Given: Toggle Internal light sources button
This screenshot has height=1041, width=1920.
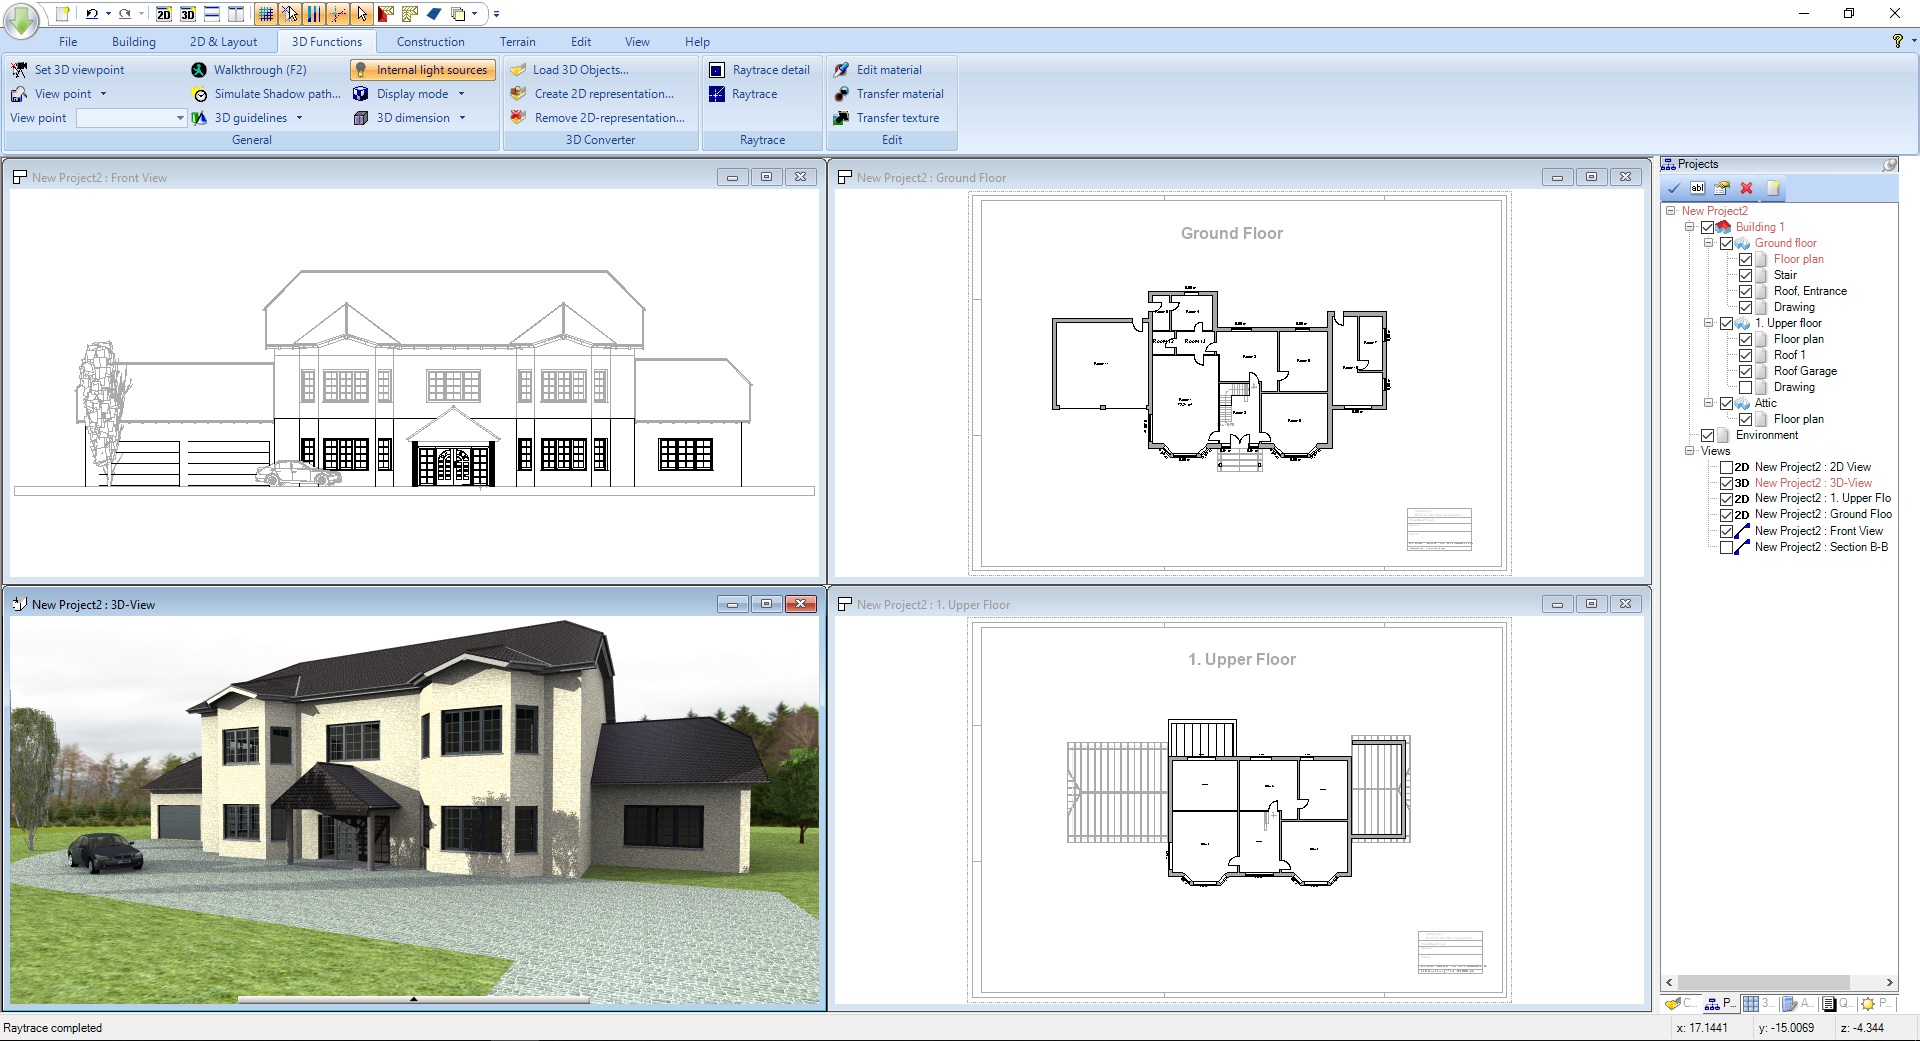Looking at the screenshot, I should [423, 70].
